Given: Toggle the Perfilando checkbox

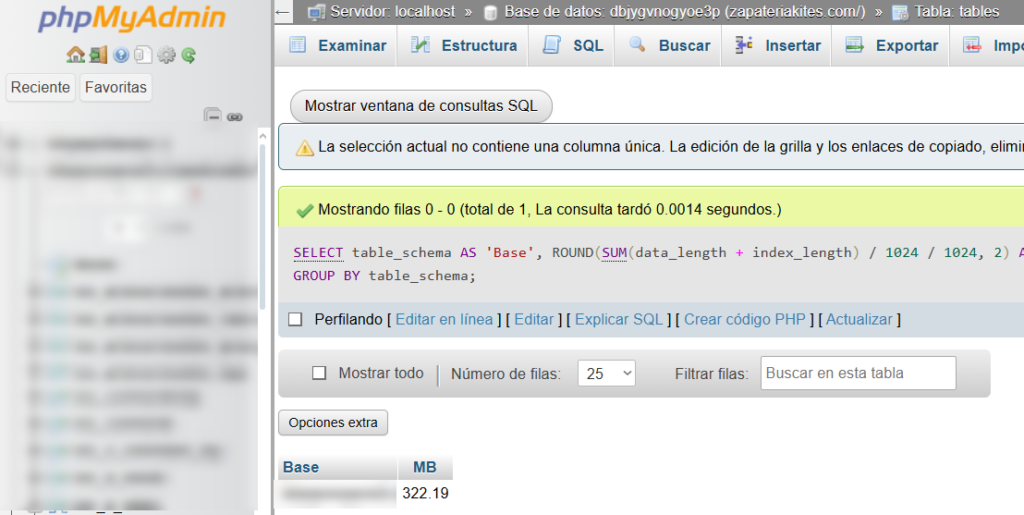Looking at the screenshot, I should point(295,319).
